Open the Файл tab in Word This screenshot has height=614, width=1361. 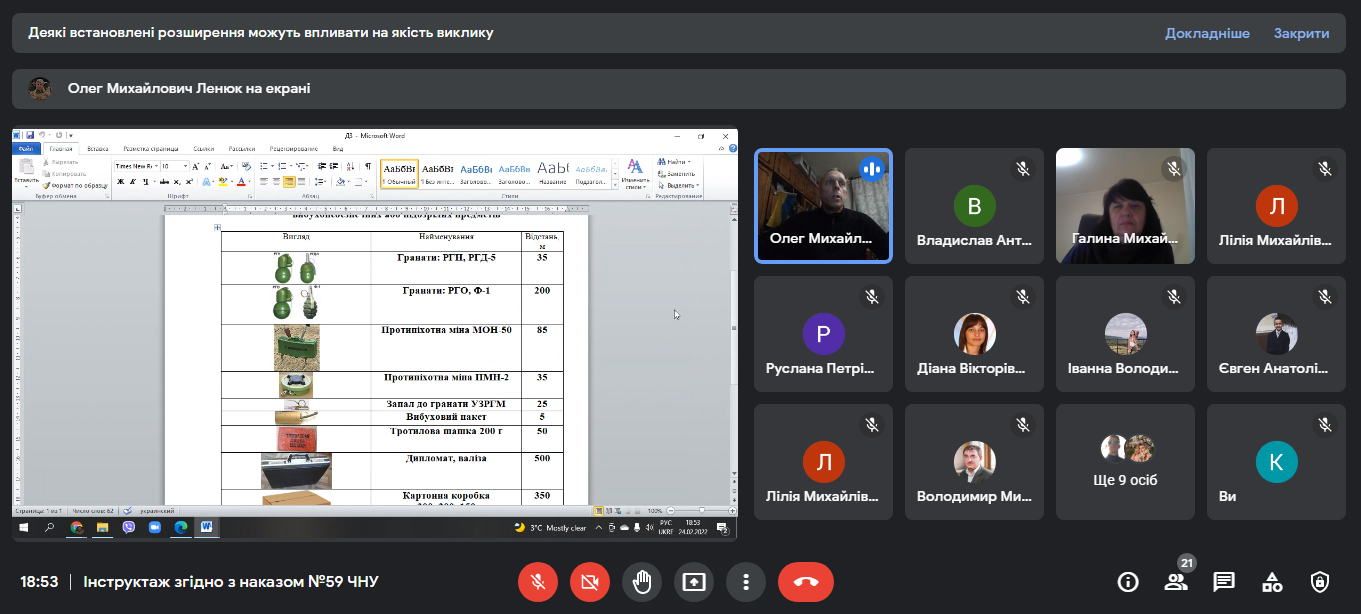tap(26, 148)
